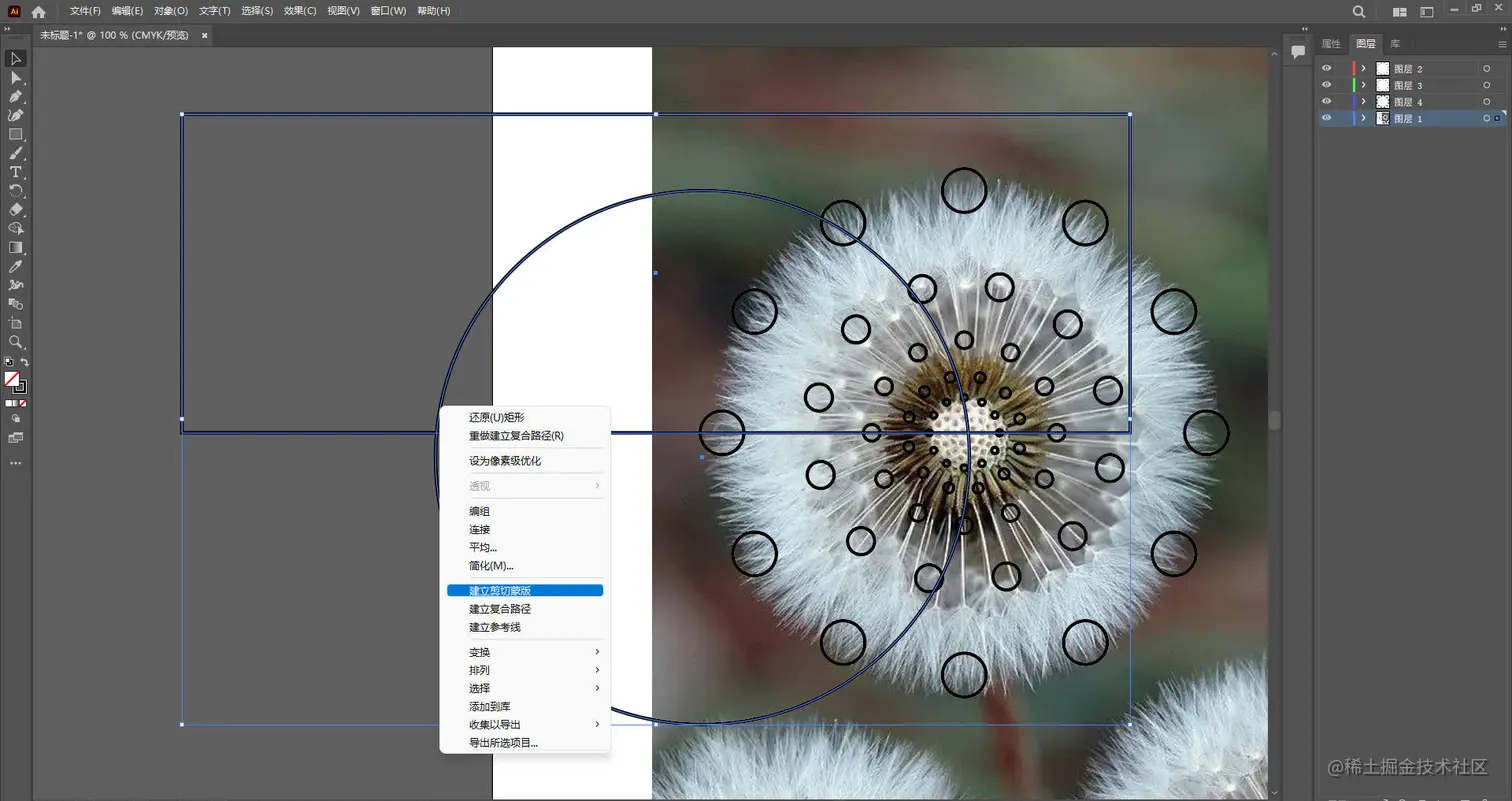Close the 未标题-1 document tab
Viewport: 1512px width, 801px height.
(x=205, y=35)
